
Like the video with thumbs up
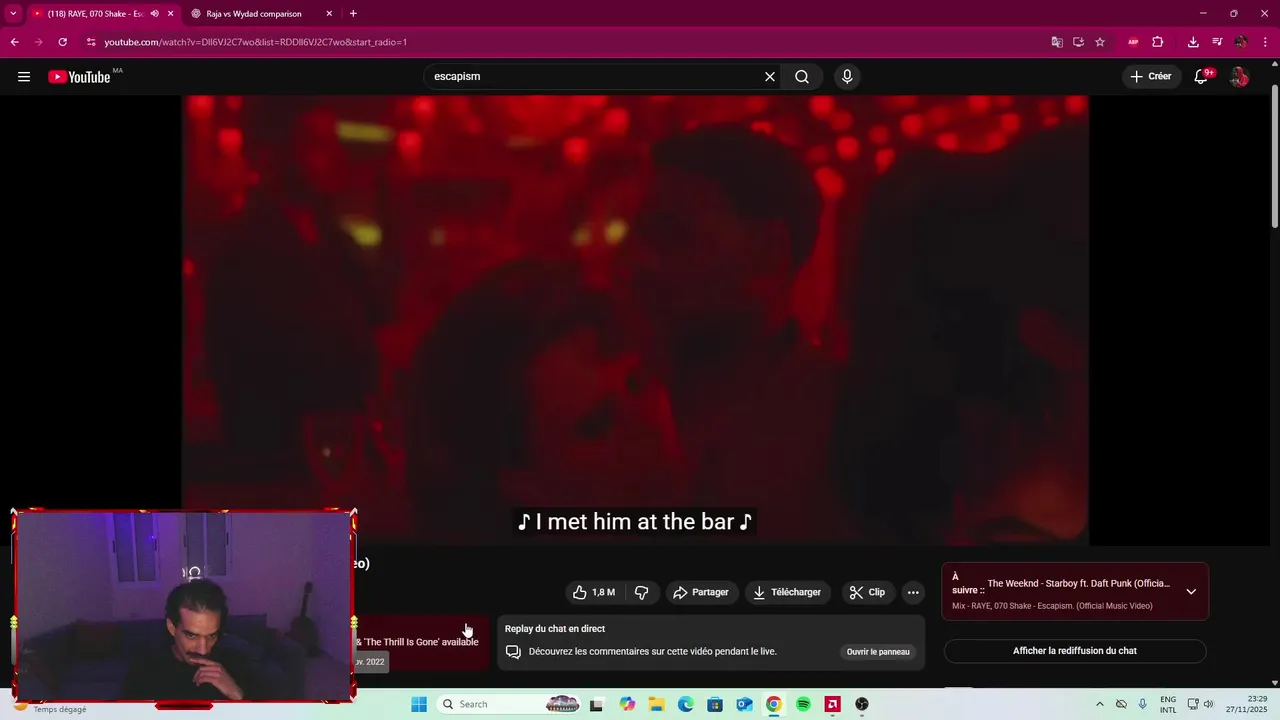[594, 592]
